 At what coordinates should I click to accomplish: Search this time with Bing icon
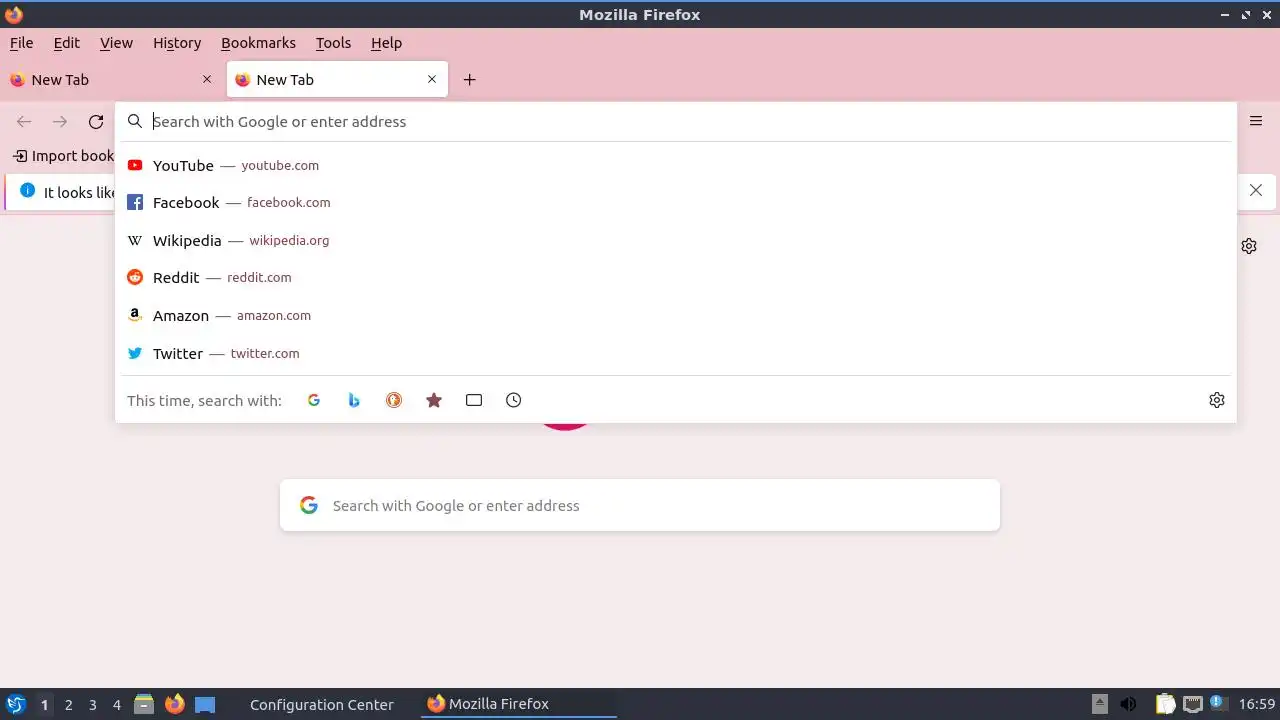click(354, 400)
